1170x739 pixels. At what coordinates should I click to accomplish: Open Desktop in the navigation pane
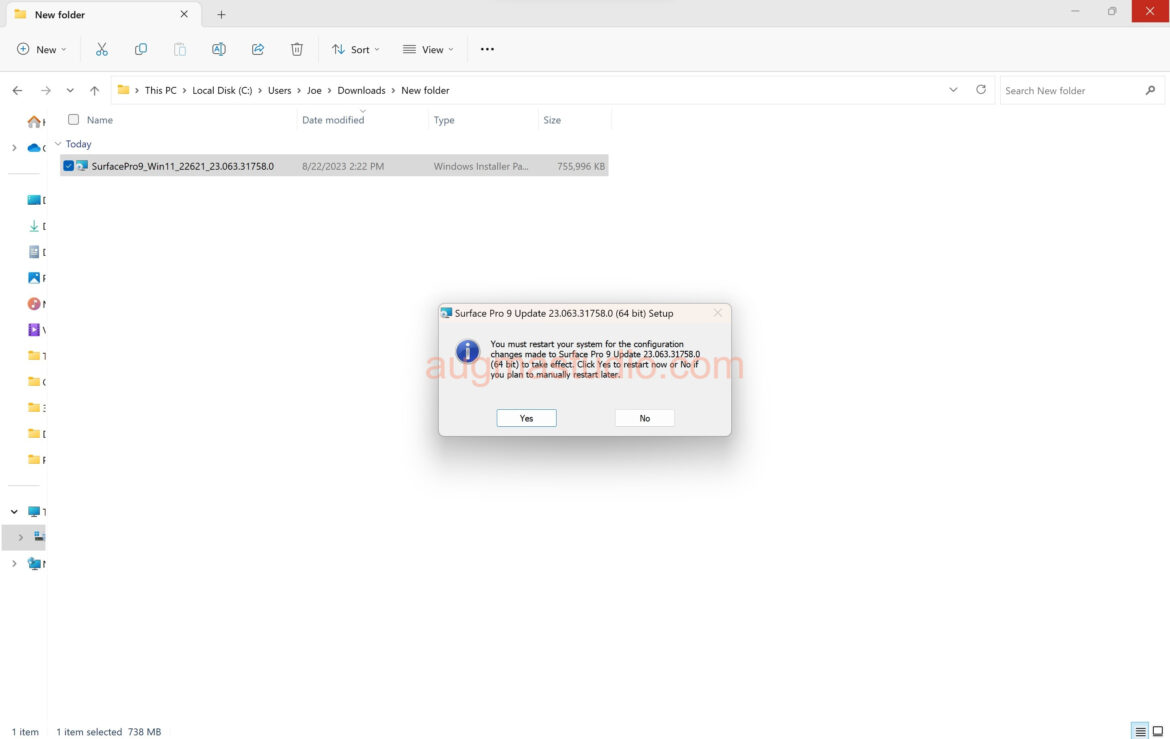[34, 199]
